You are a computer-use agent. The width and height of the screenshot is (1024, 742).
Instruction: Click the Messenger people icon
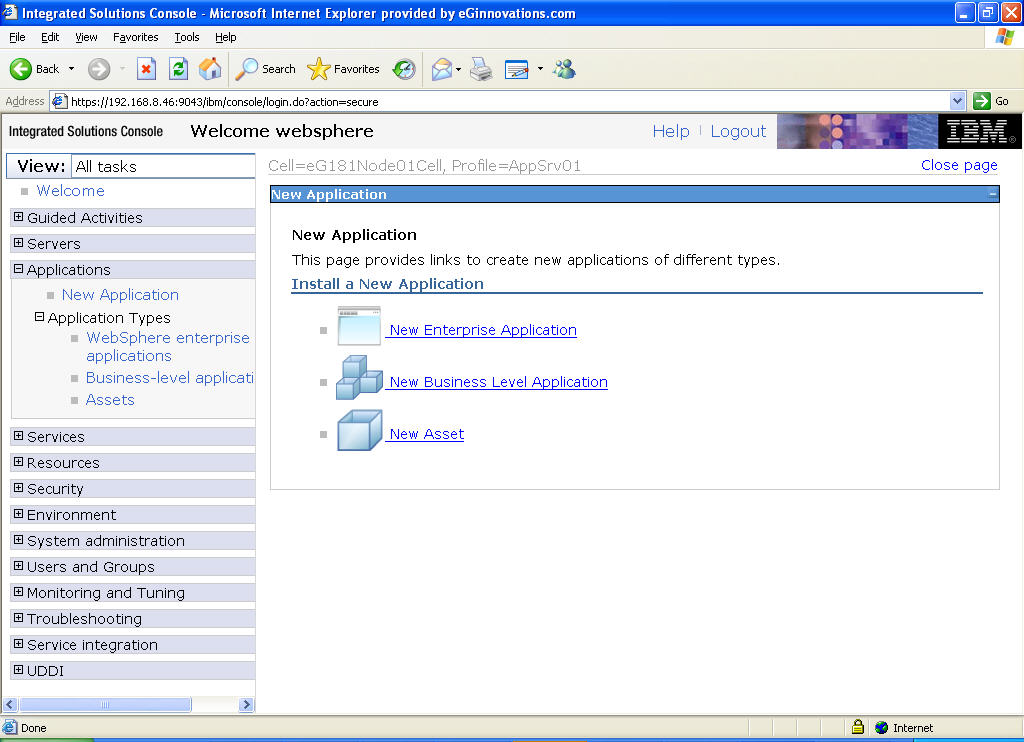click(564, 69)
